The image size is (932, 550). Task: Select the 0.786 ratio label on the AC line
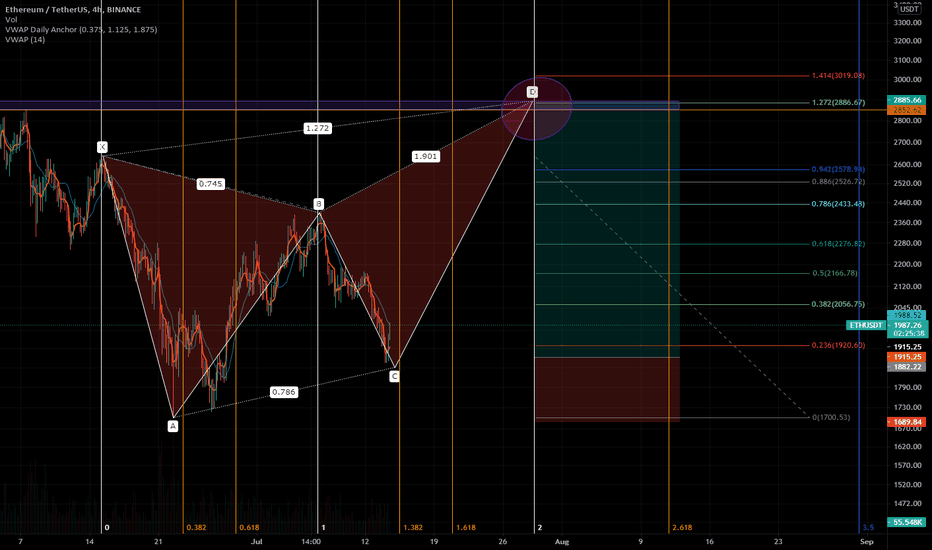(x=284, y=392)
